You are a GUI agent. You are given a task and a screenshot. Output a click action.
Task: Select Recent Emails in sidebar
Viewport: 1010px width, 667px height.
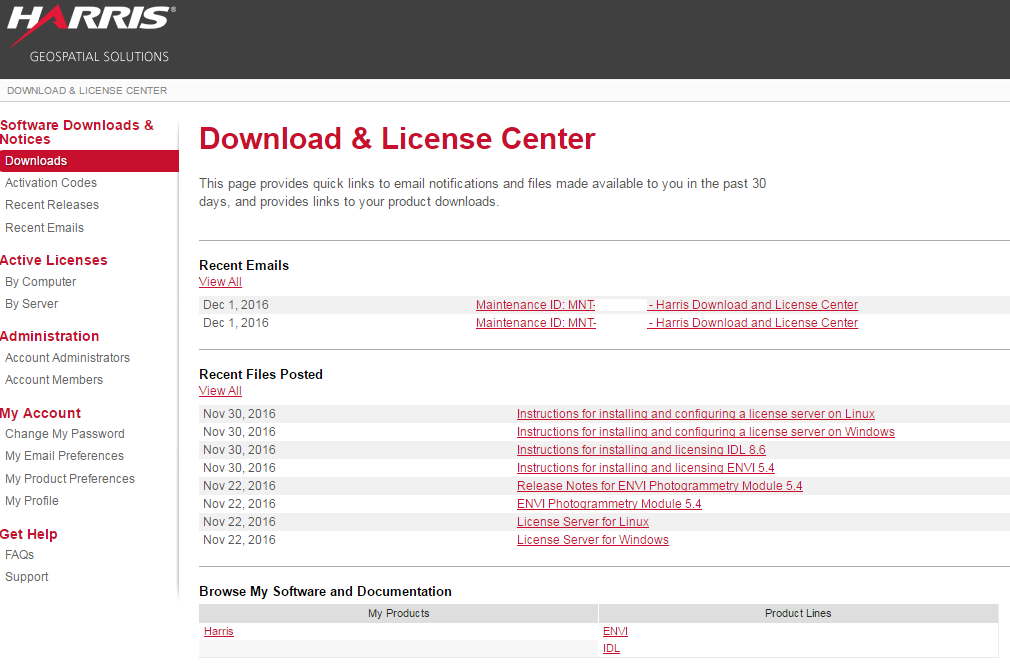point(44,228)
